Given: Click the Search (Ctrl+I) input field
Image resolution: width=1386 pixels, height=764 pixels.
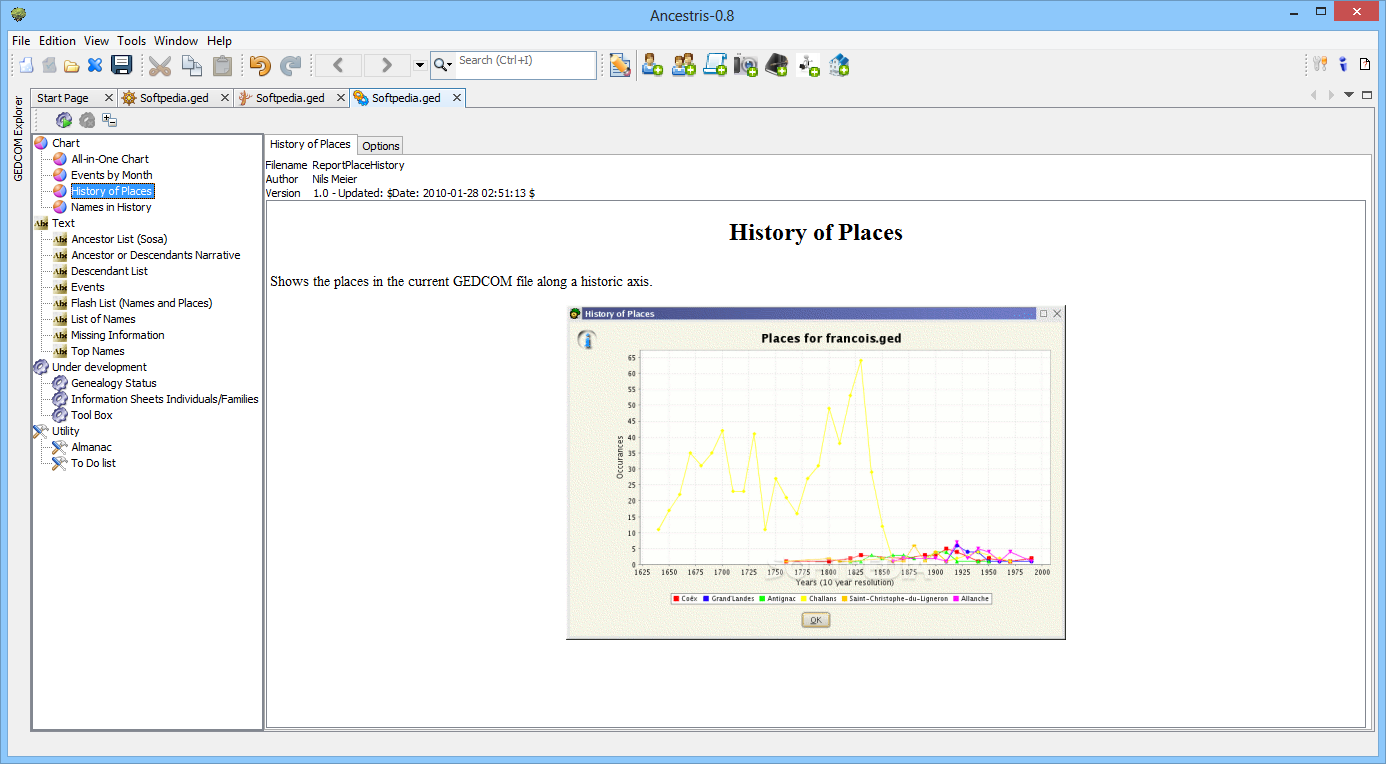Looking at the screenshot, I should (x=526, y=66).
